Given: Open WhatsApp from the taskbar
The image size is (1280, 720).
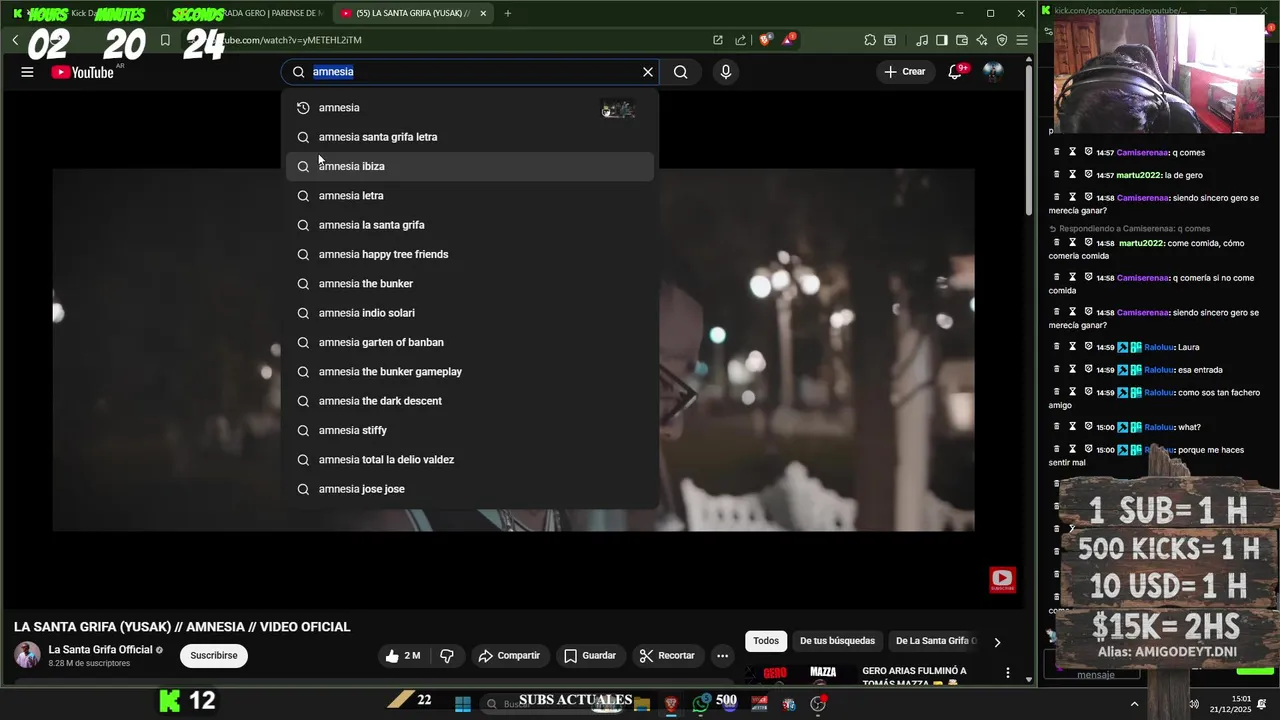Looking at the screenshot, I should 701,704.
